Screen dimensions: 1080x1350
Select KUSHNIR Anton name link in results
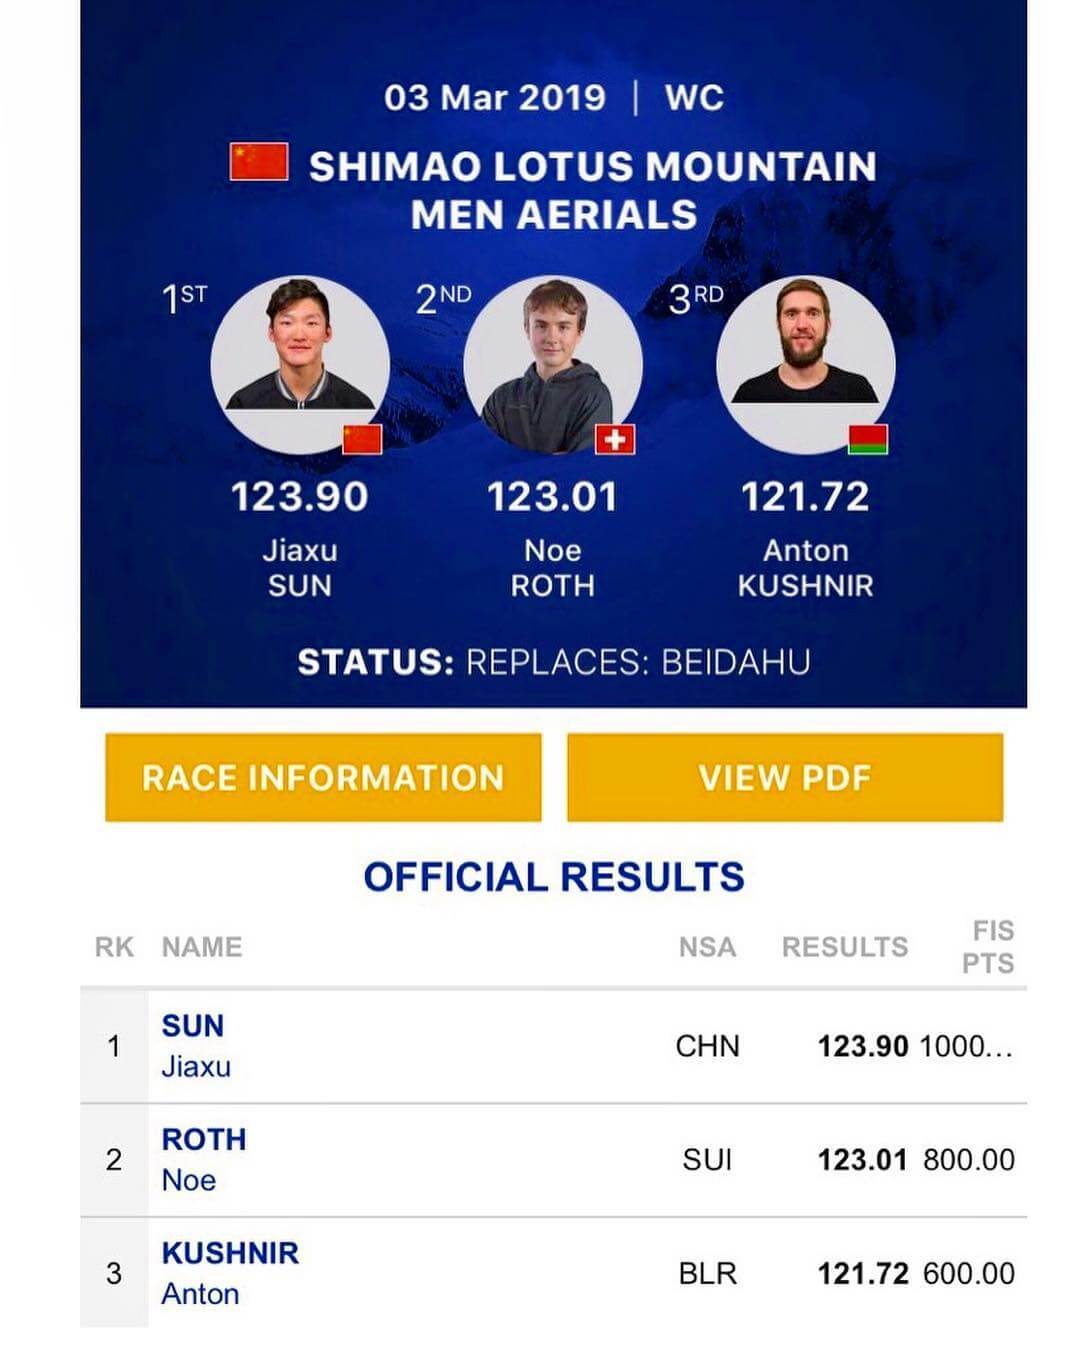coord(230,1273)
